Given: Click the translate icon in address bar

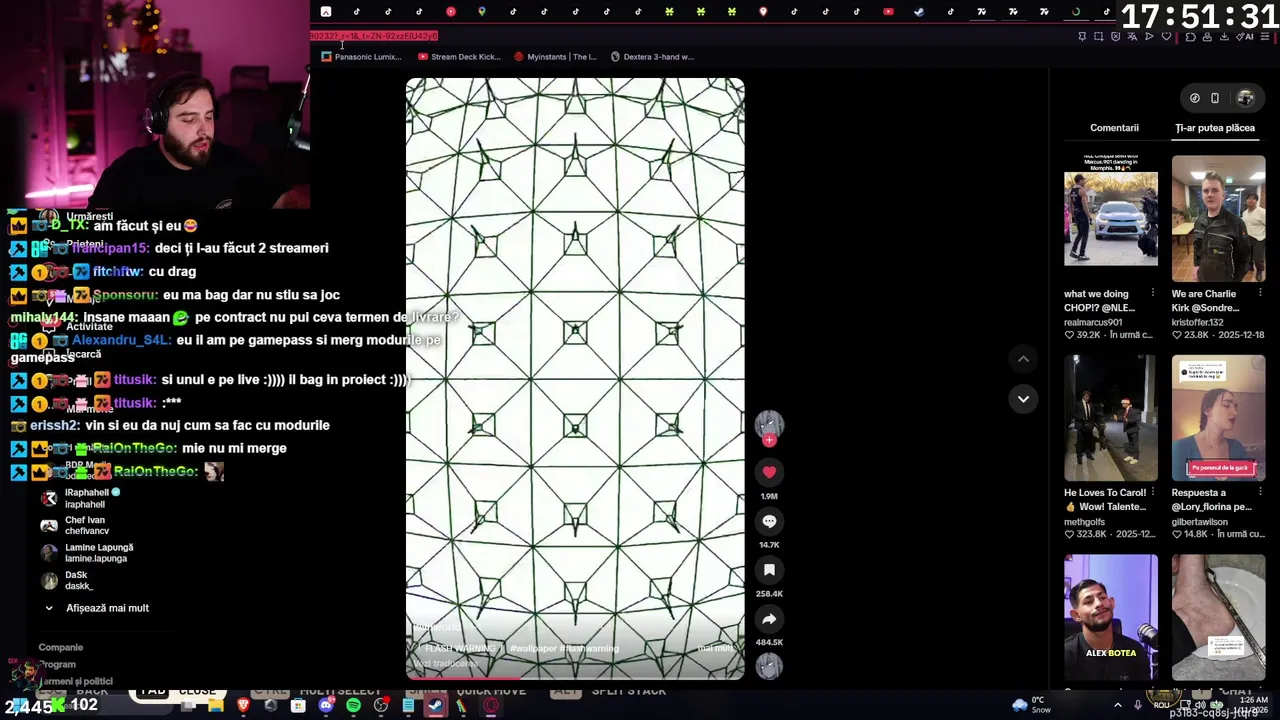Looking at the screenshot, I should pos(1132,37).
